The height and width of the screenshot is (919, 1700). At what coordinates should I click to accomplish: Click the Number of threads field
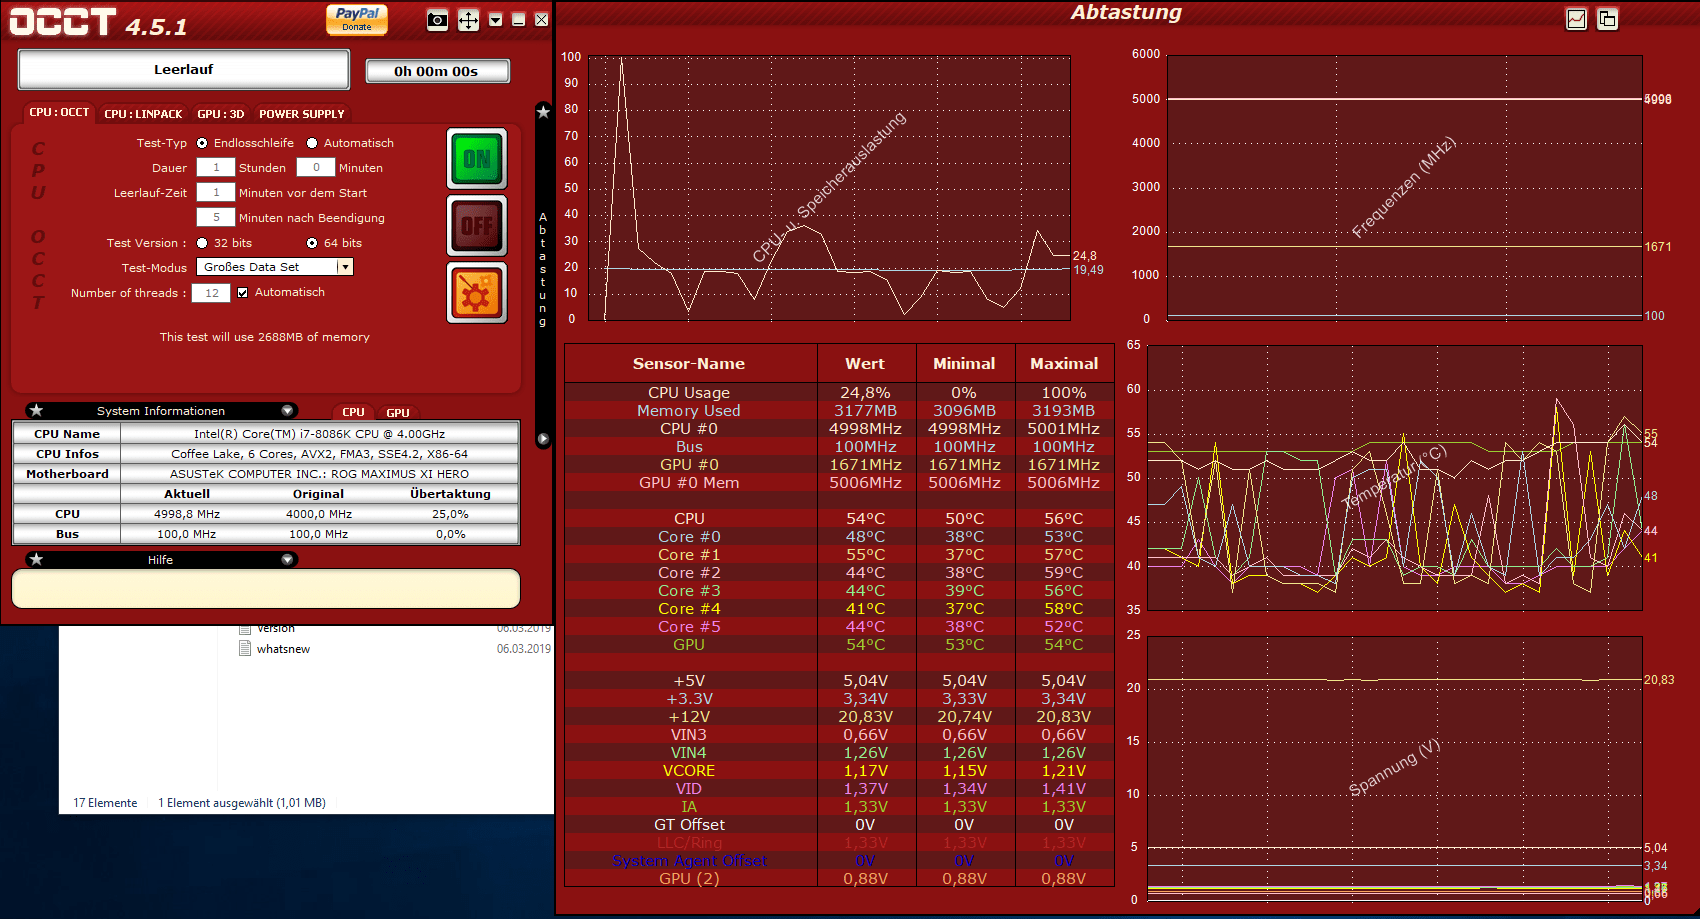click(x=212, y=293)
